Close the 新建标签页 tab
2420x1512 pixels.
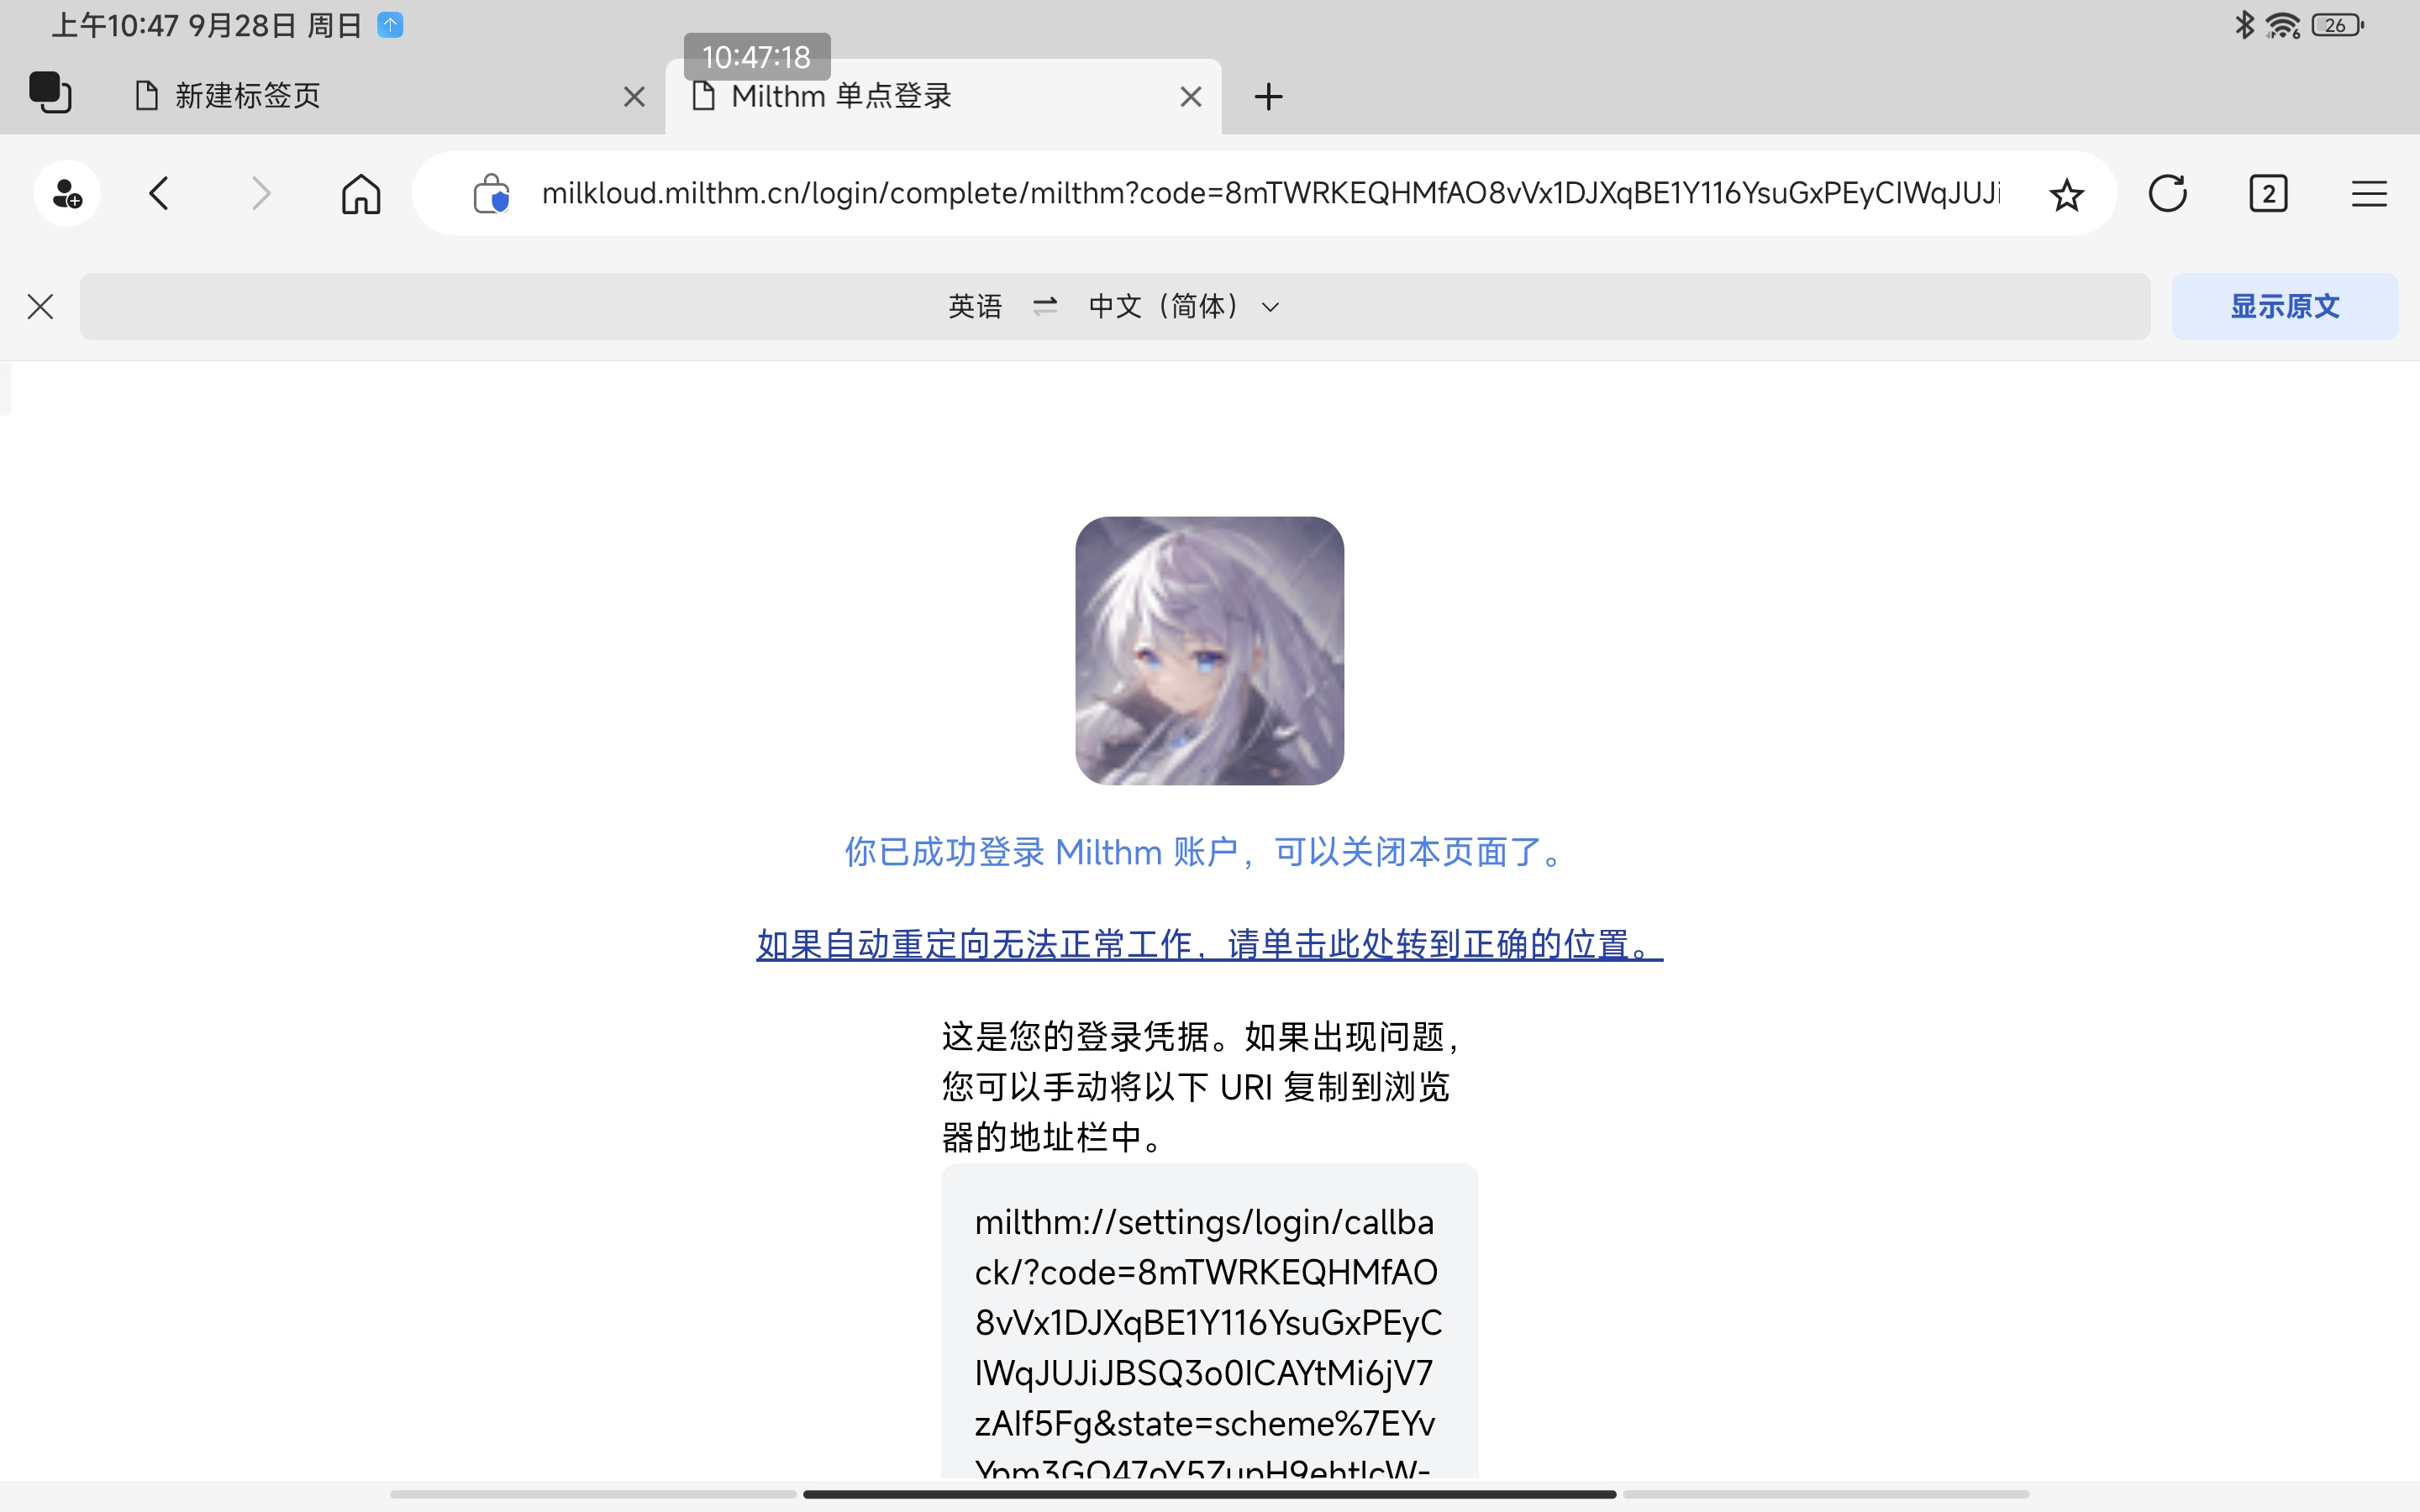pyautogui.click(x=634, y=97)
